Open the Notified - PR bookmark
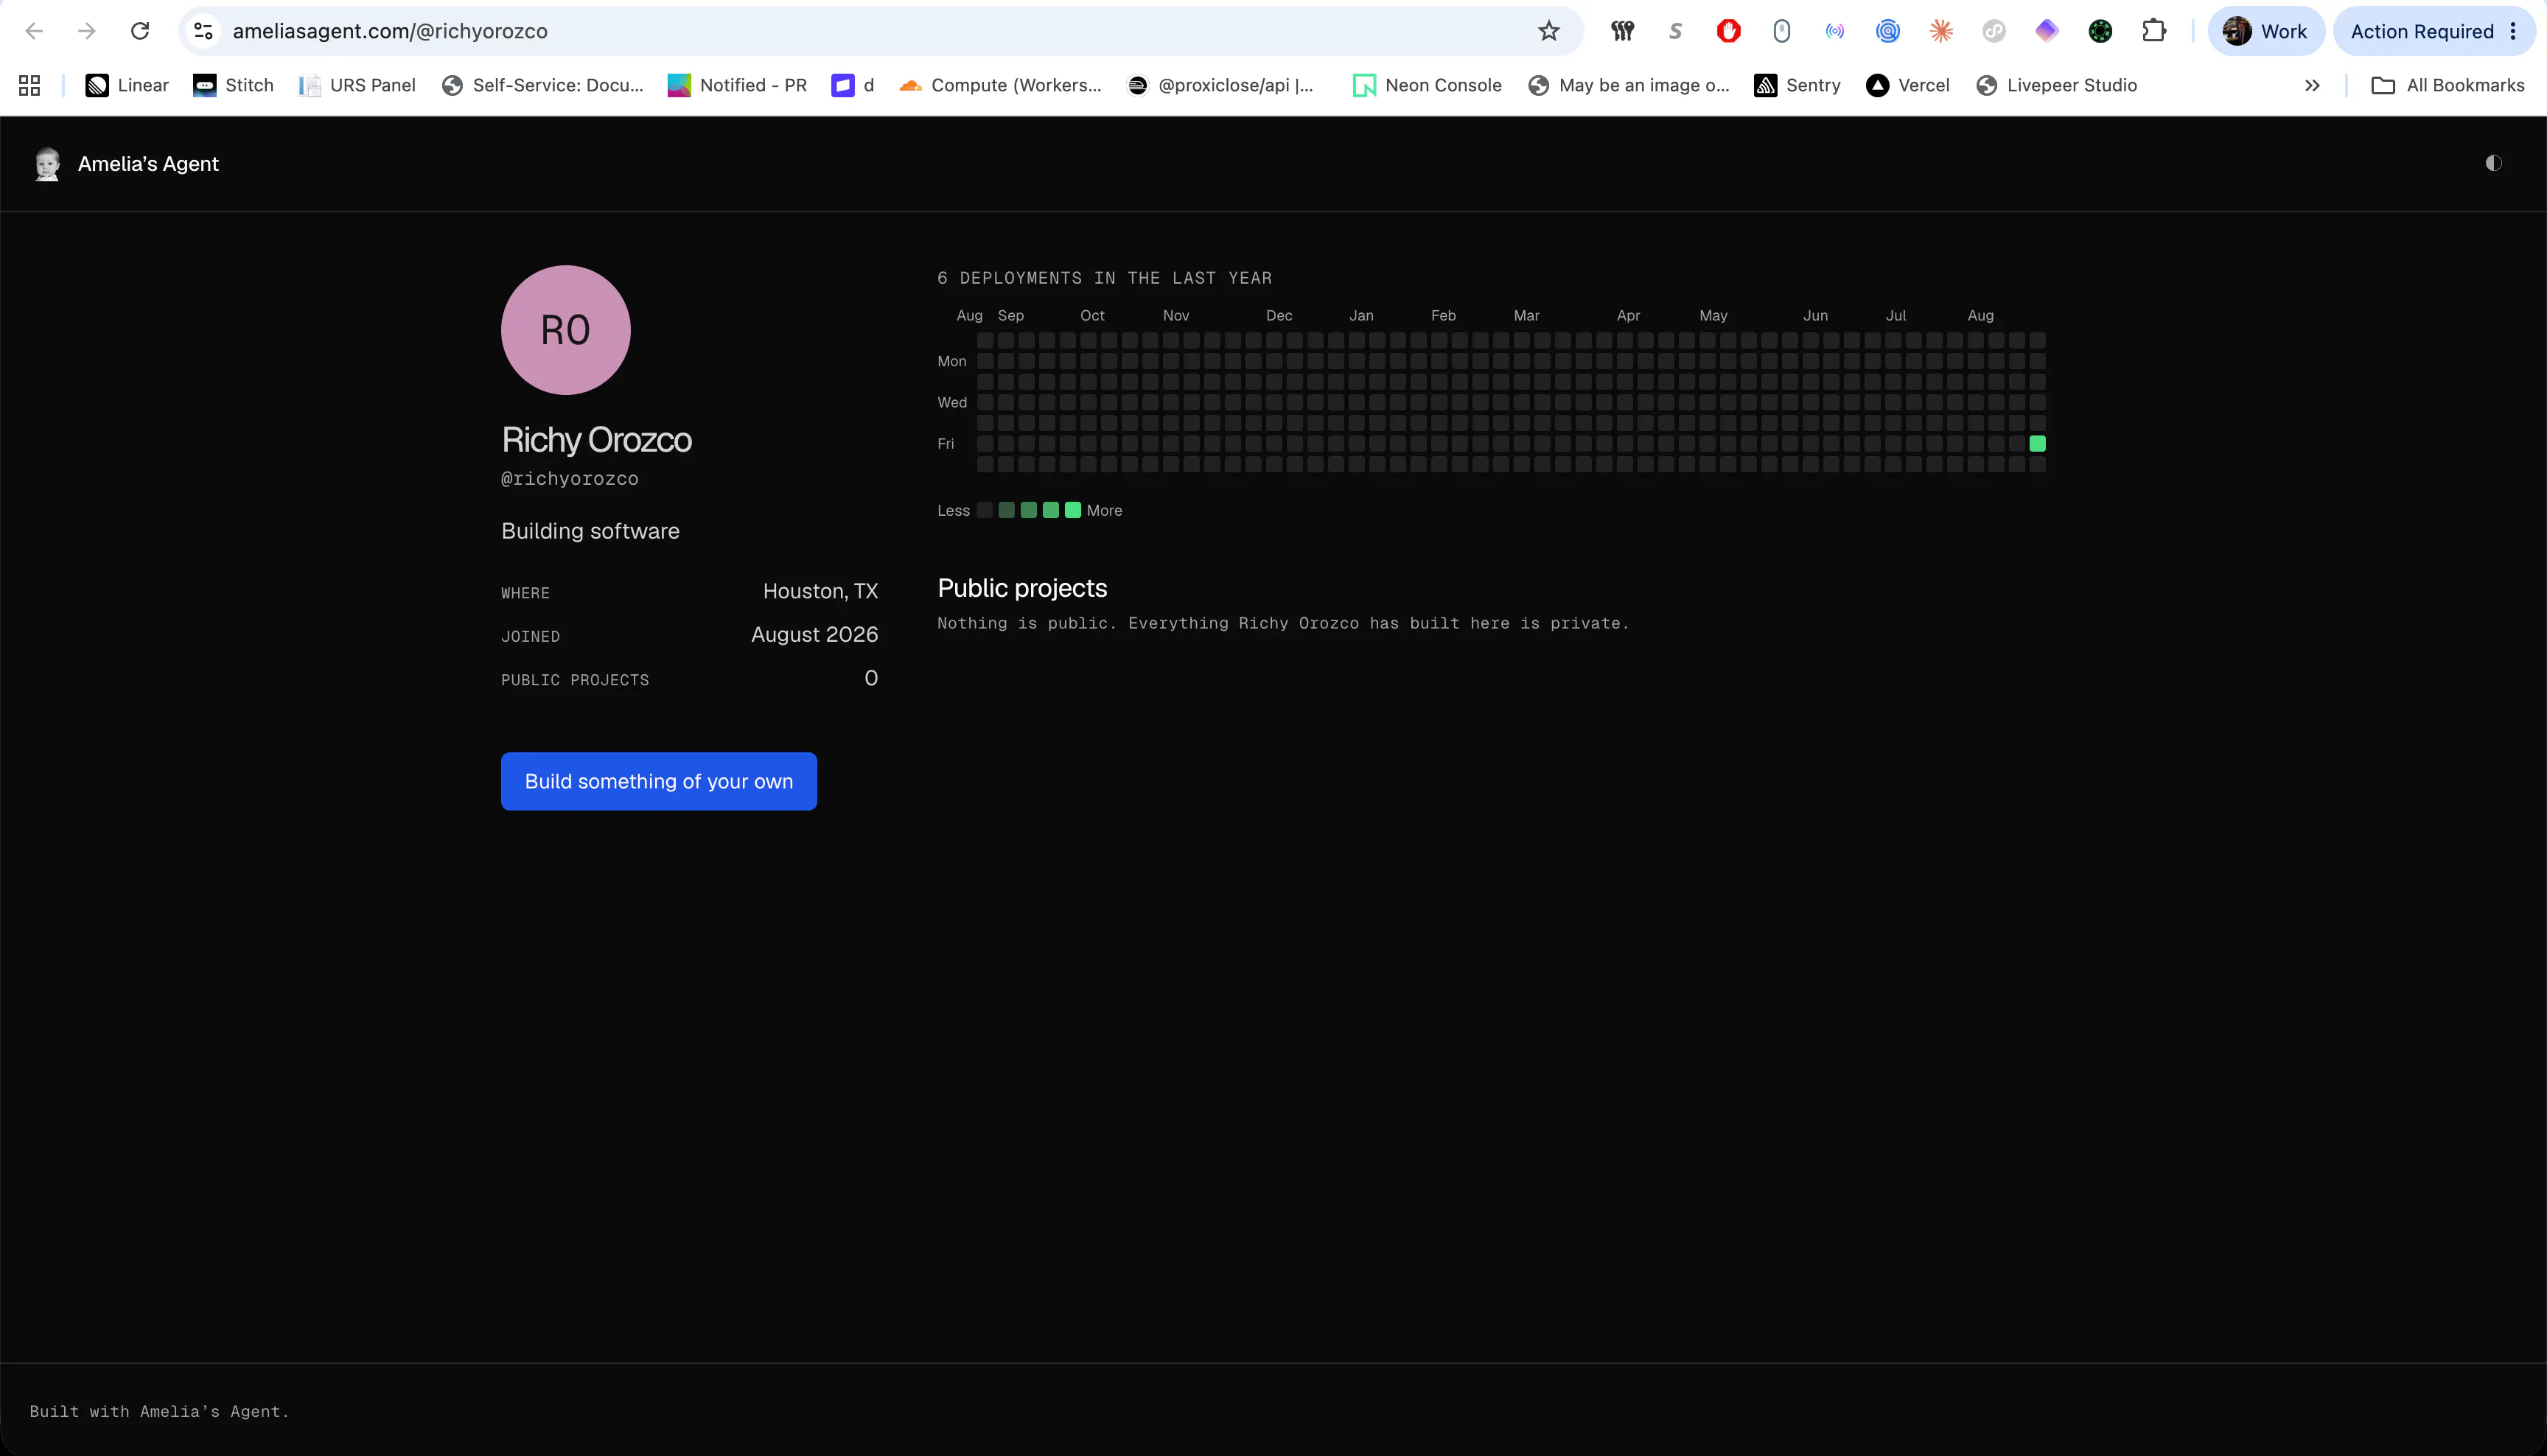 (x=737, y=86)
